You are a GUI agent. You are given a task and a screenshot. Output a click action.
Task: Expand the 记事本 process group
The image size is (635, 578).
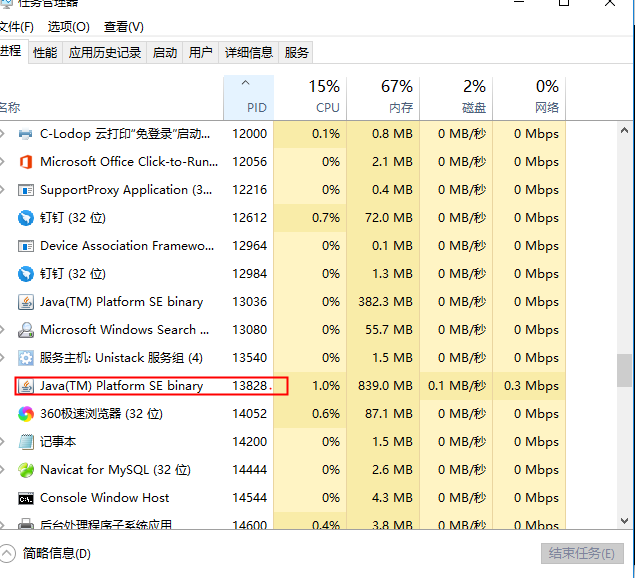2,441
